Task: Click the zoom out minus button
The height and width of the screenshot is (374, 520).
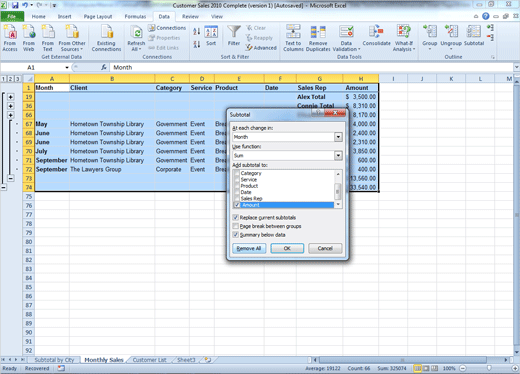Action: 463,368
